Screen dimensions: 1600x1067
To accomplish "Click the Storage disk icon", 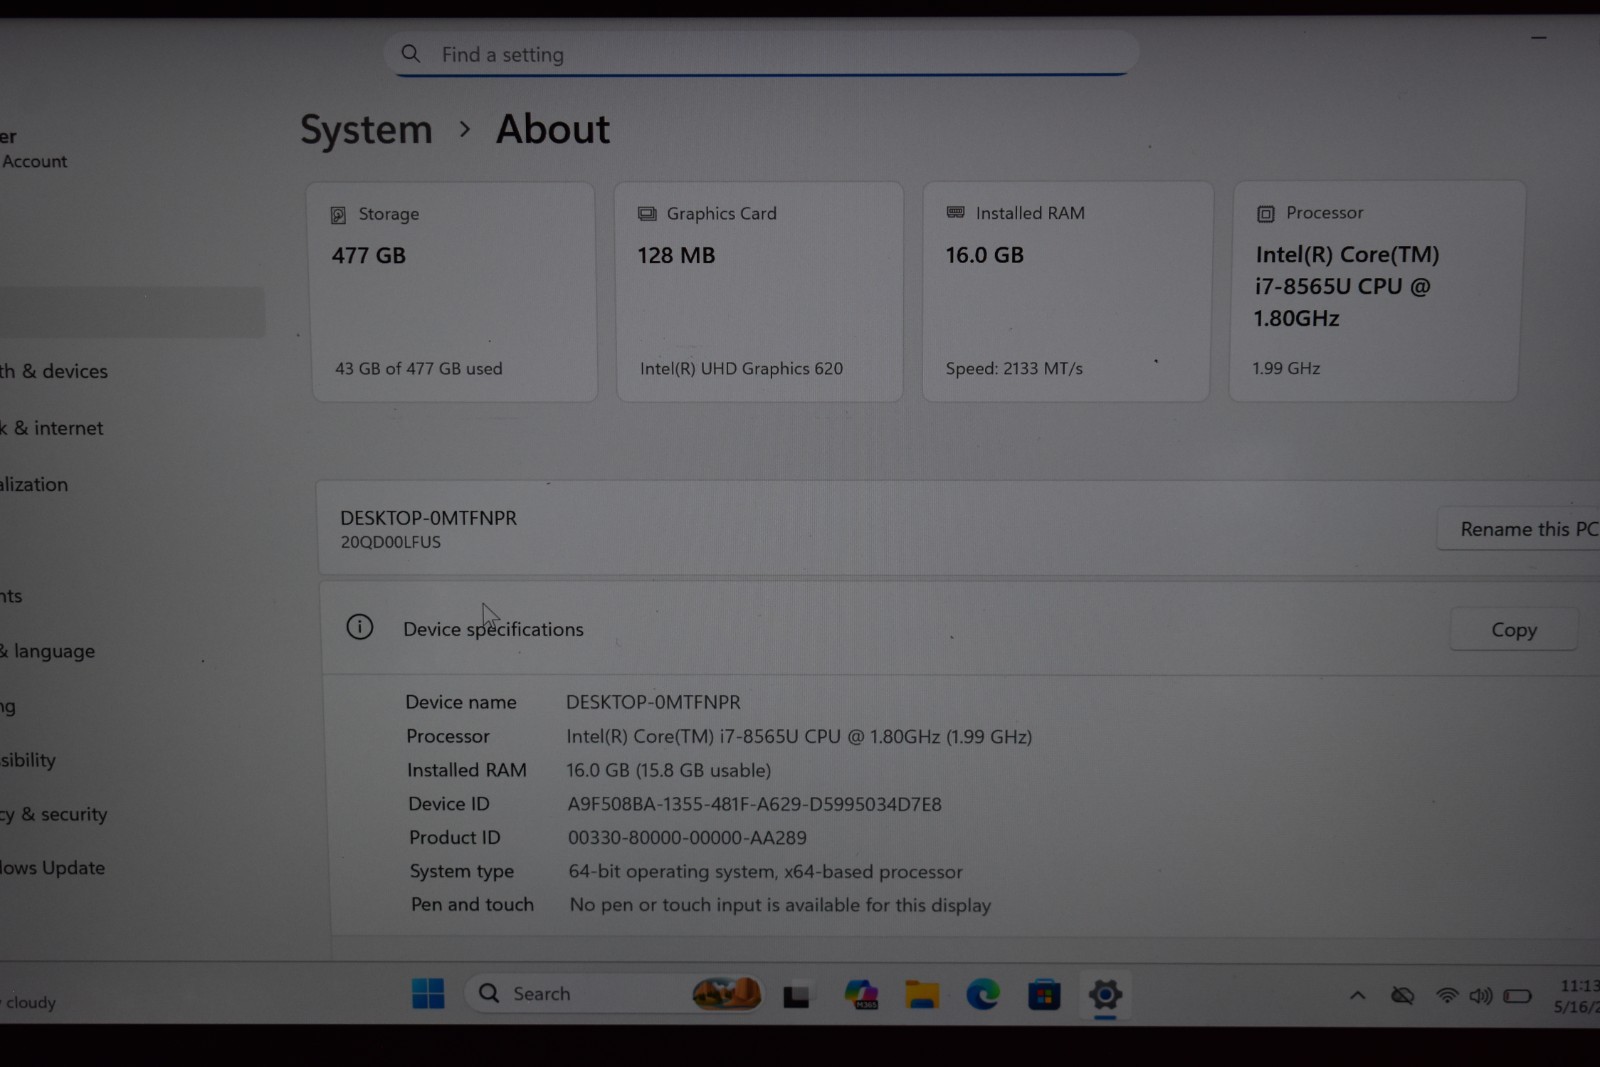I will point(338,215).
